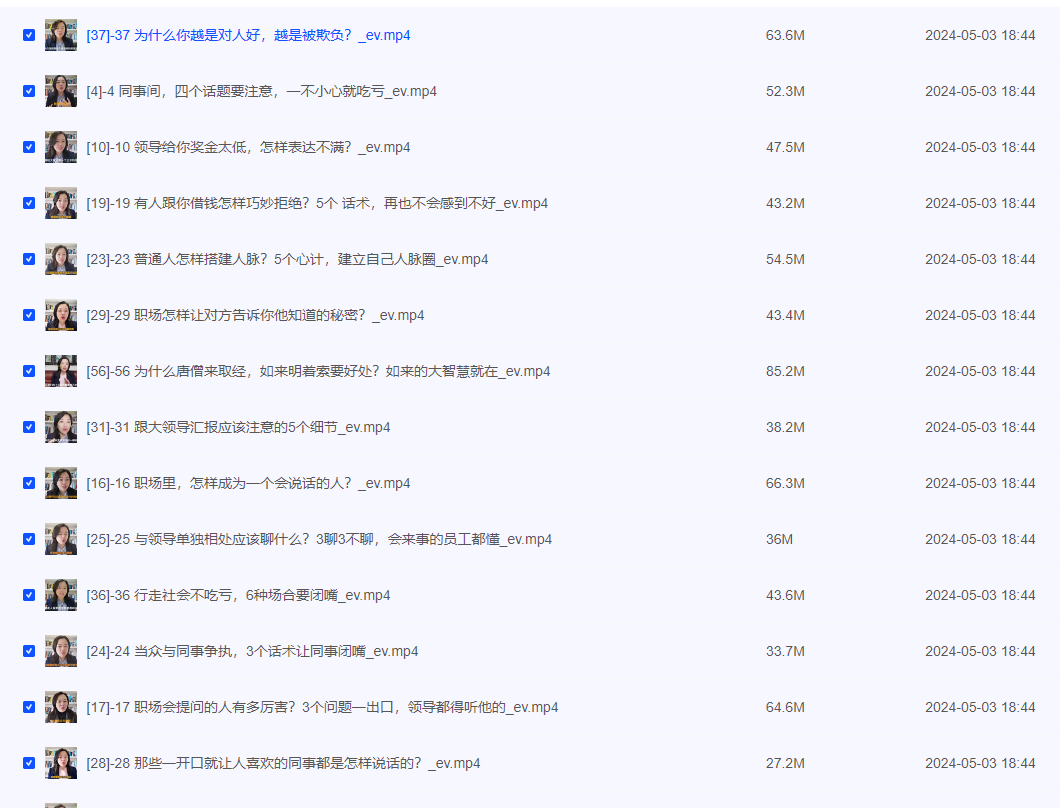1060x808 pixels.
Task: Preview the [29]-29 职场怎样让对方 thumbnail
Action: point(61,315)
